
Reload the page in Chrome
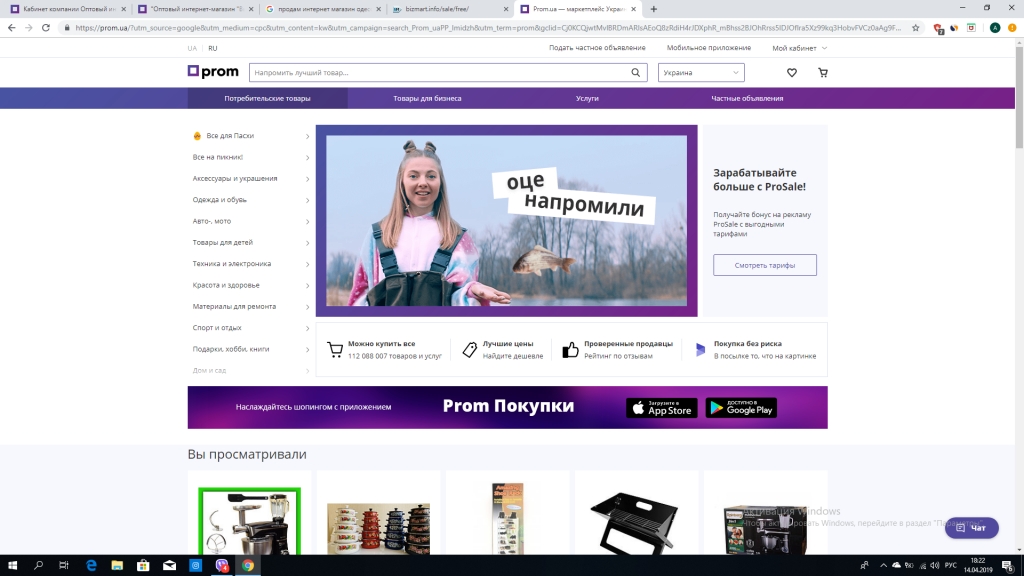(x=46, y=27)
